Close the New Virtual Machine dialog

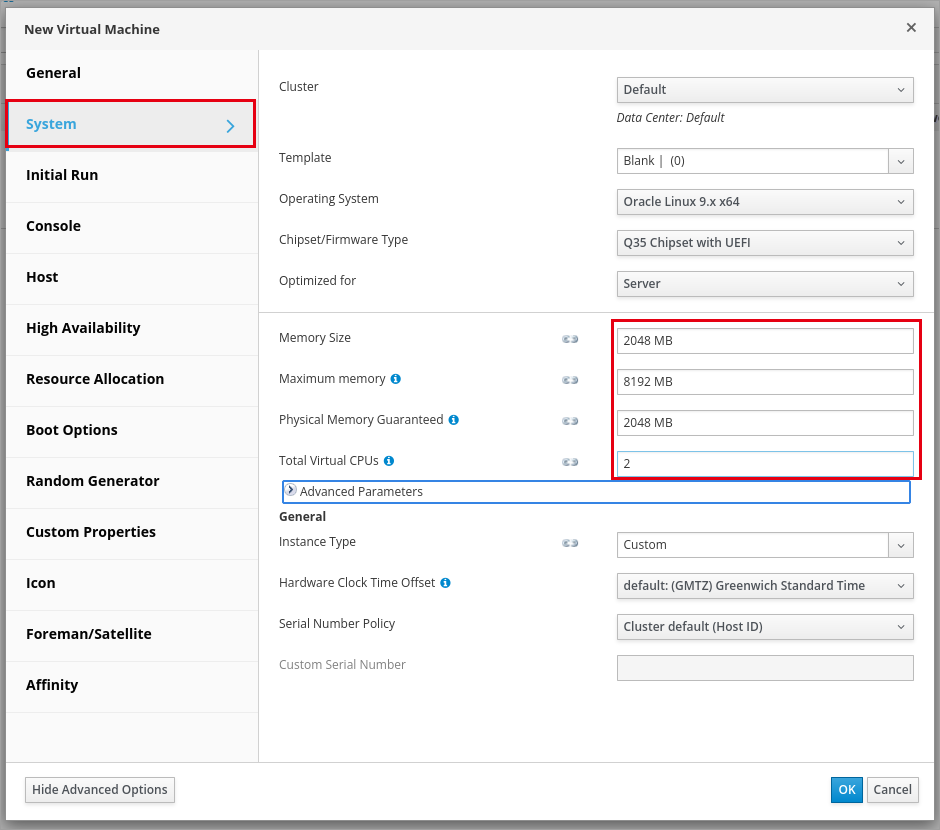[x=911, y=28]
